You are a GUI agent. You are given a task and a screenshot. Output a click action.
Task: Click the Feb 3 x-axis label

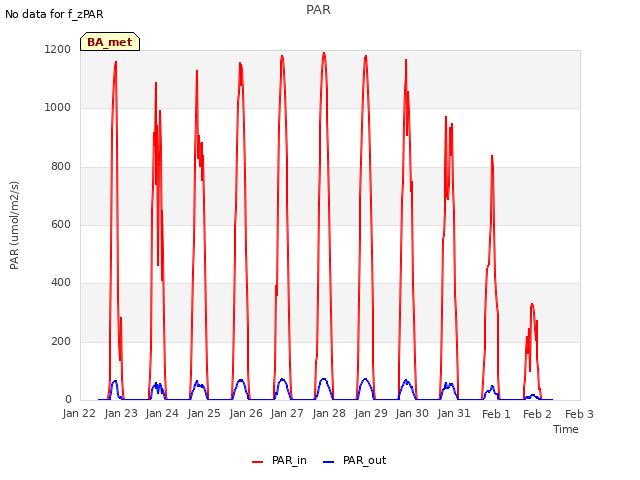(580, 414)
